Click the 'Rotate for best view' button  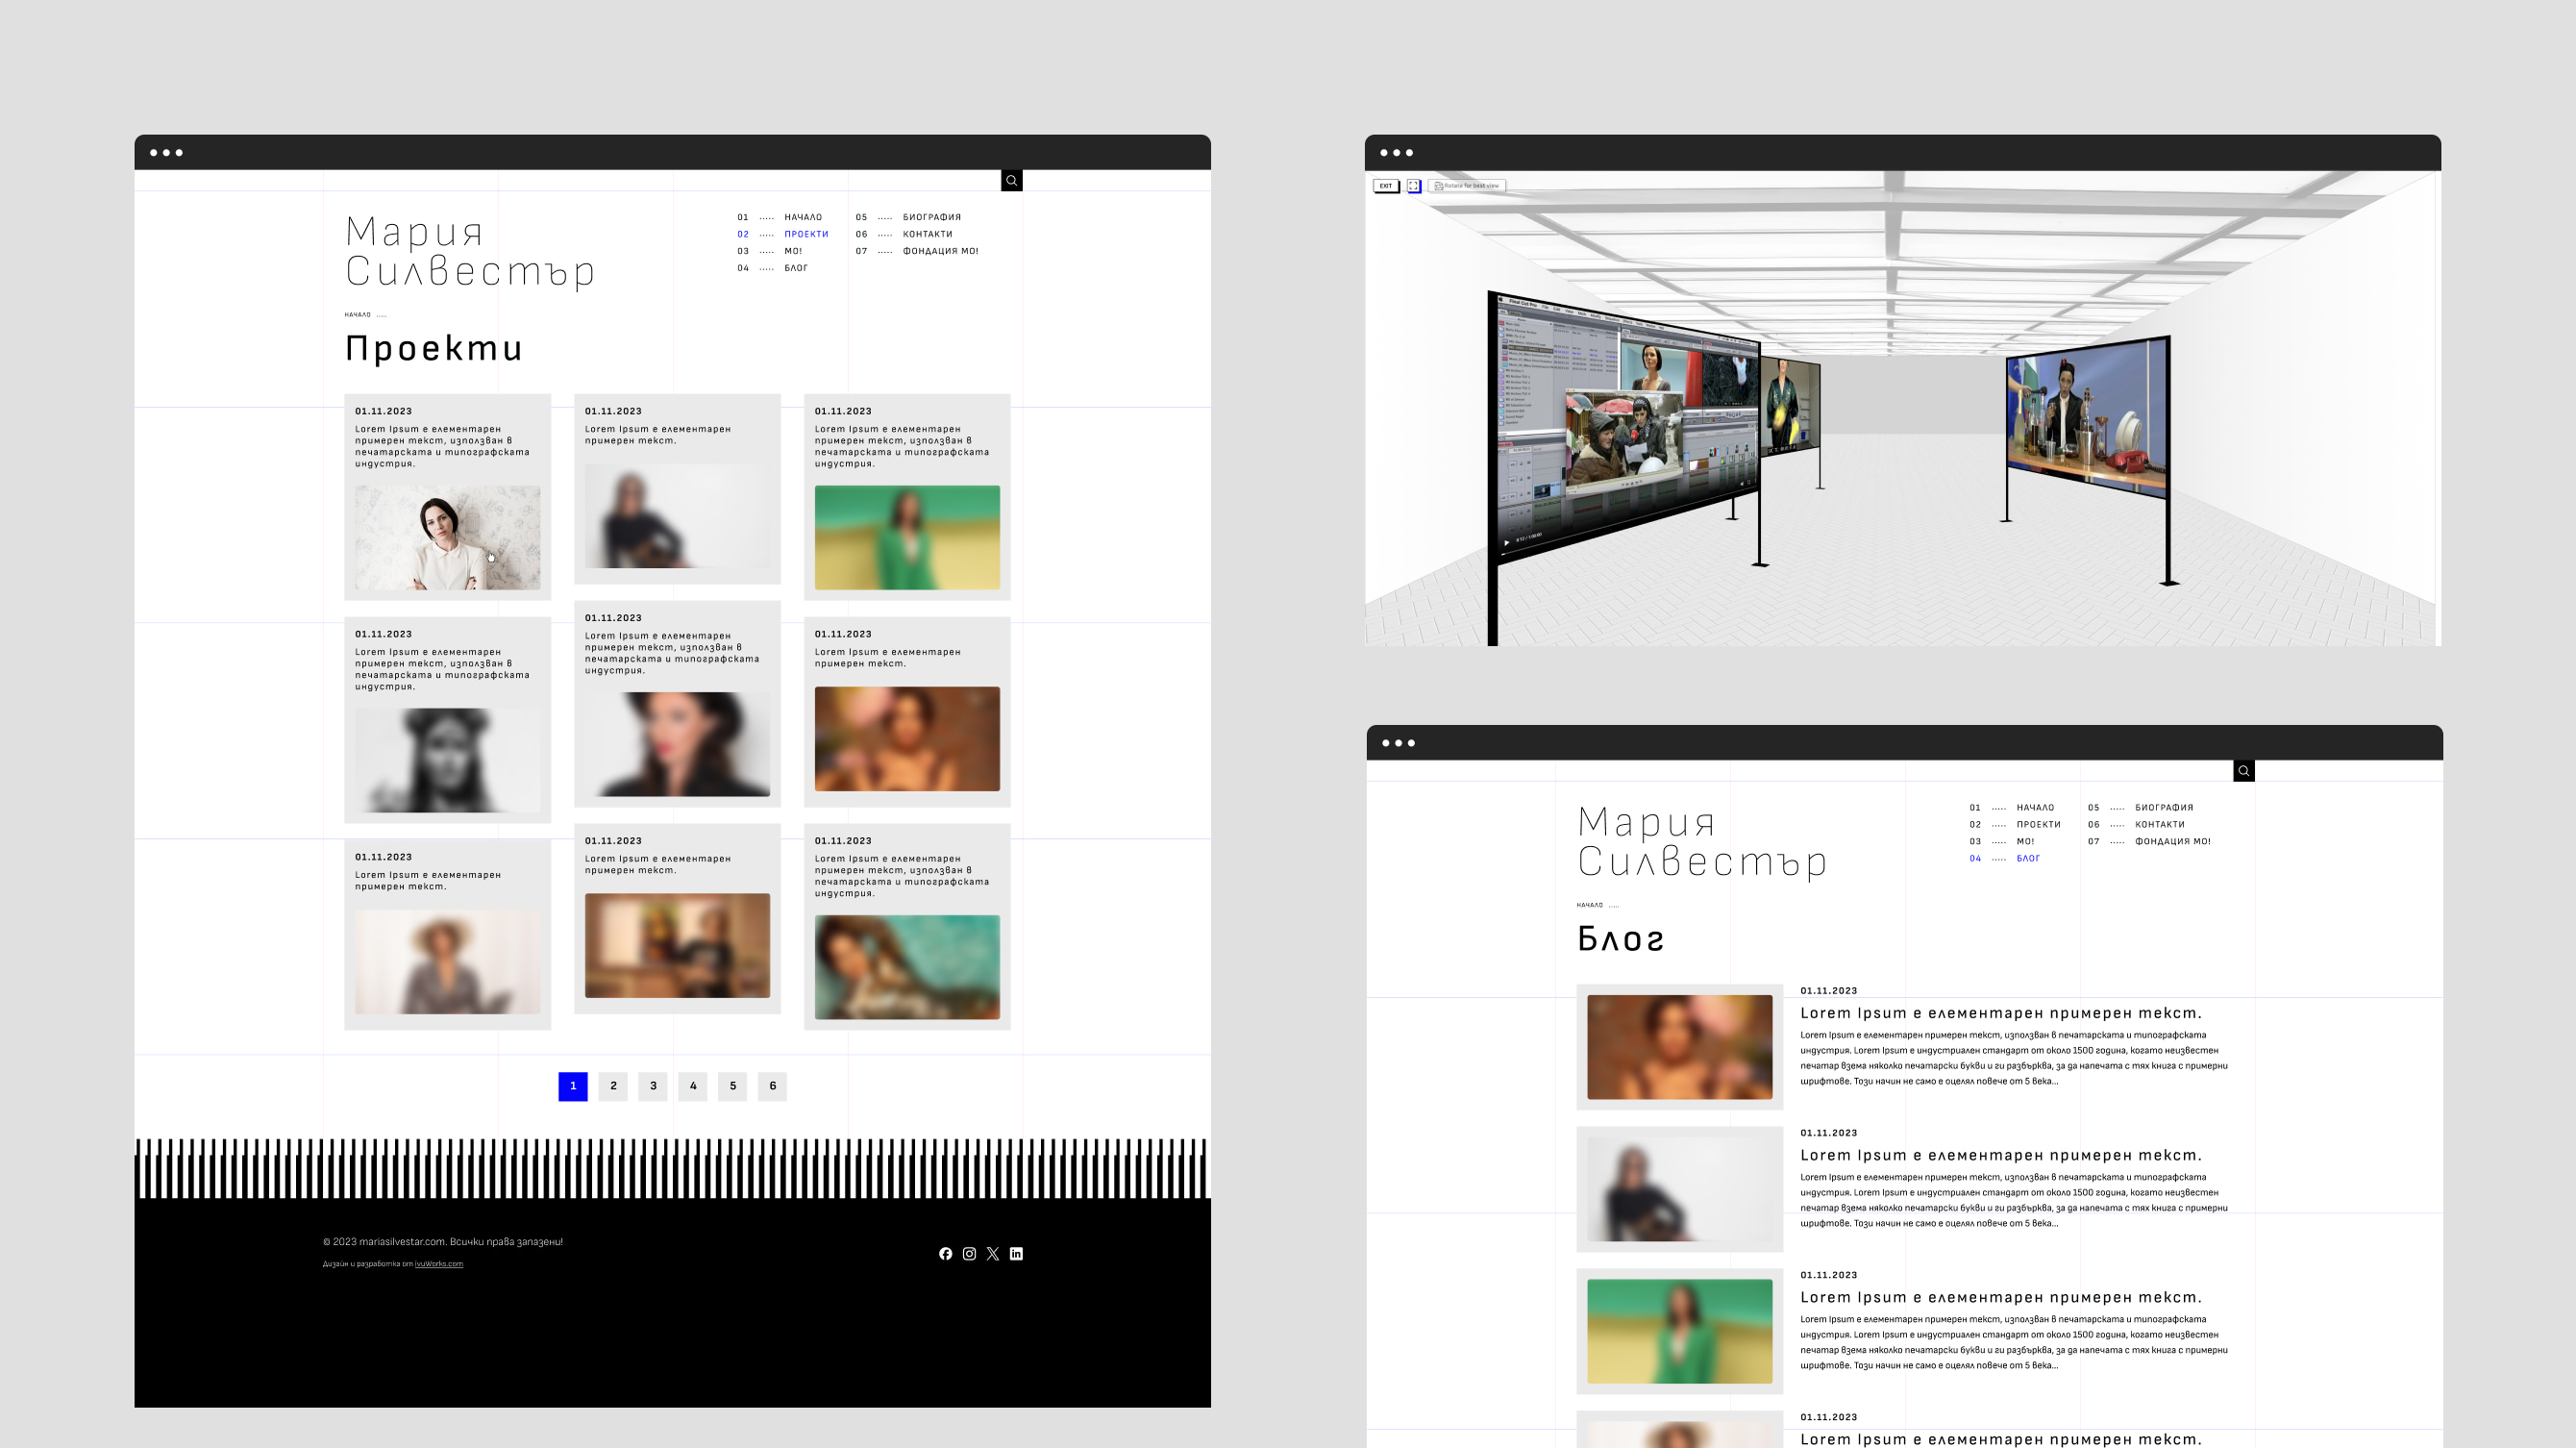[x=1466, y=186]
